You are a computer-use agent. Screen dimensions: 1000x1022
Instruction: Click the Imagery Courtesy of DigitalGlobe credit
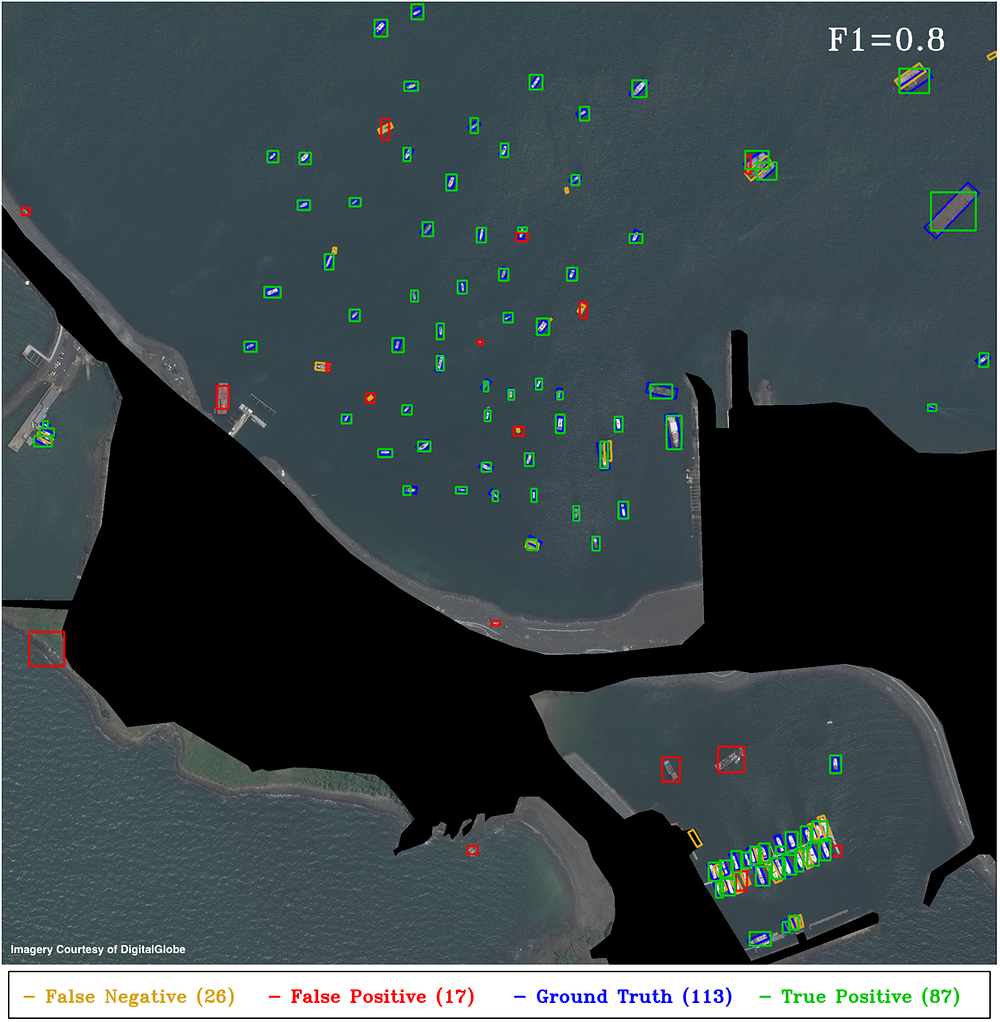click(x=98, y=949)
